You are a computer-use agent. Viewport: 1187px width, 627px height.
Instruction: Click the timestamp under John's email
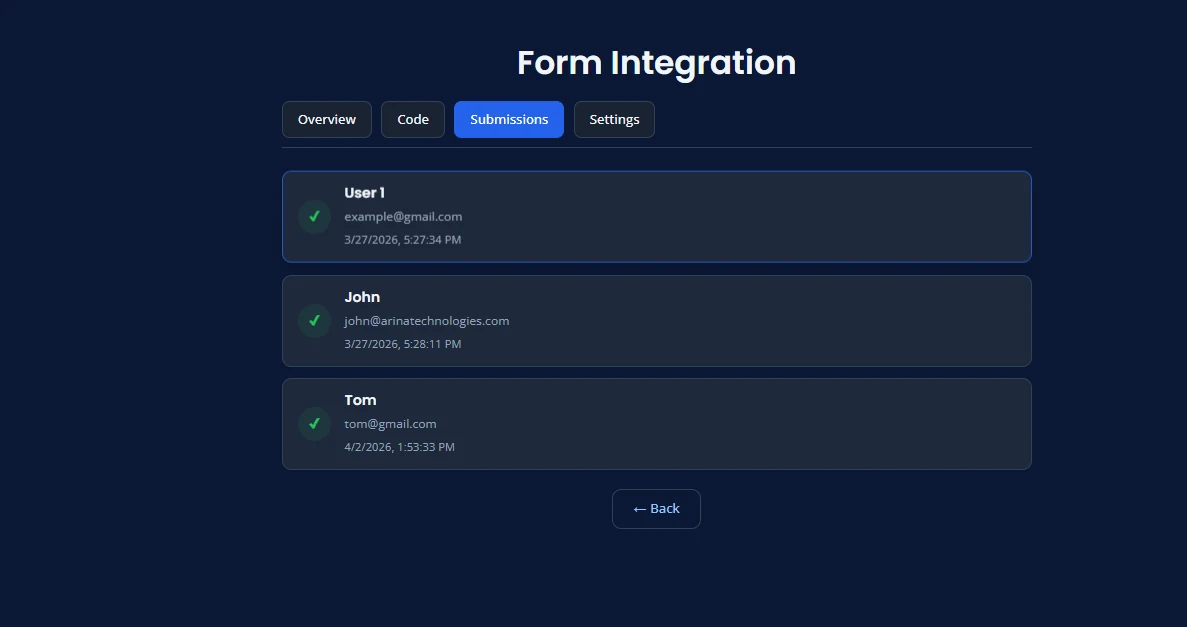(x=402, y=343)
